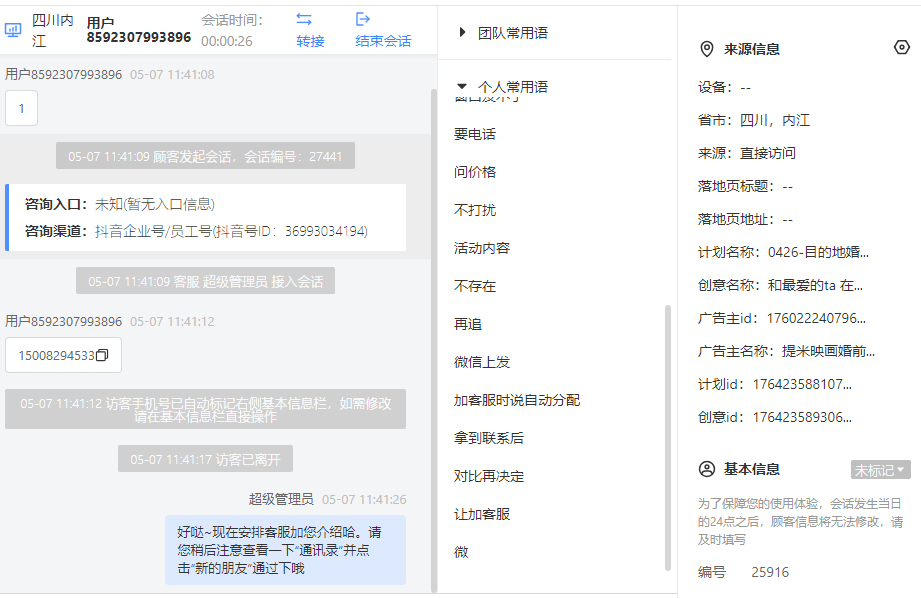
Task: Click user ID 8592307993896 in the header
Action: pos(139,37)
